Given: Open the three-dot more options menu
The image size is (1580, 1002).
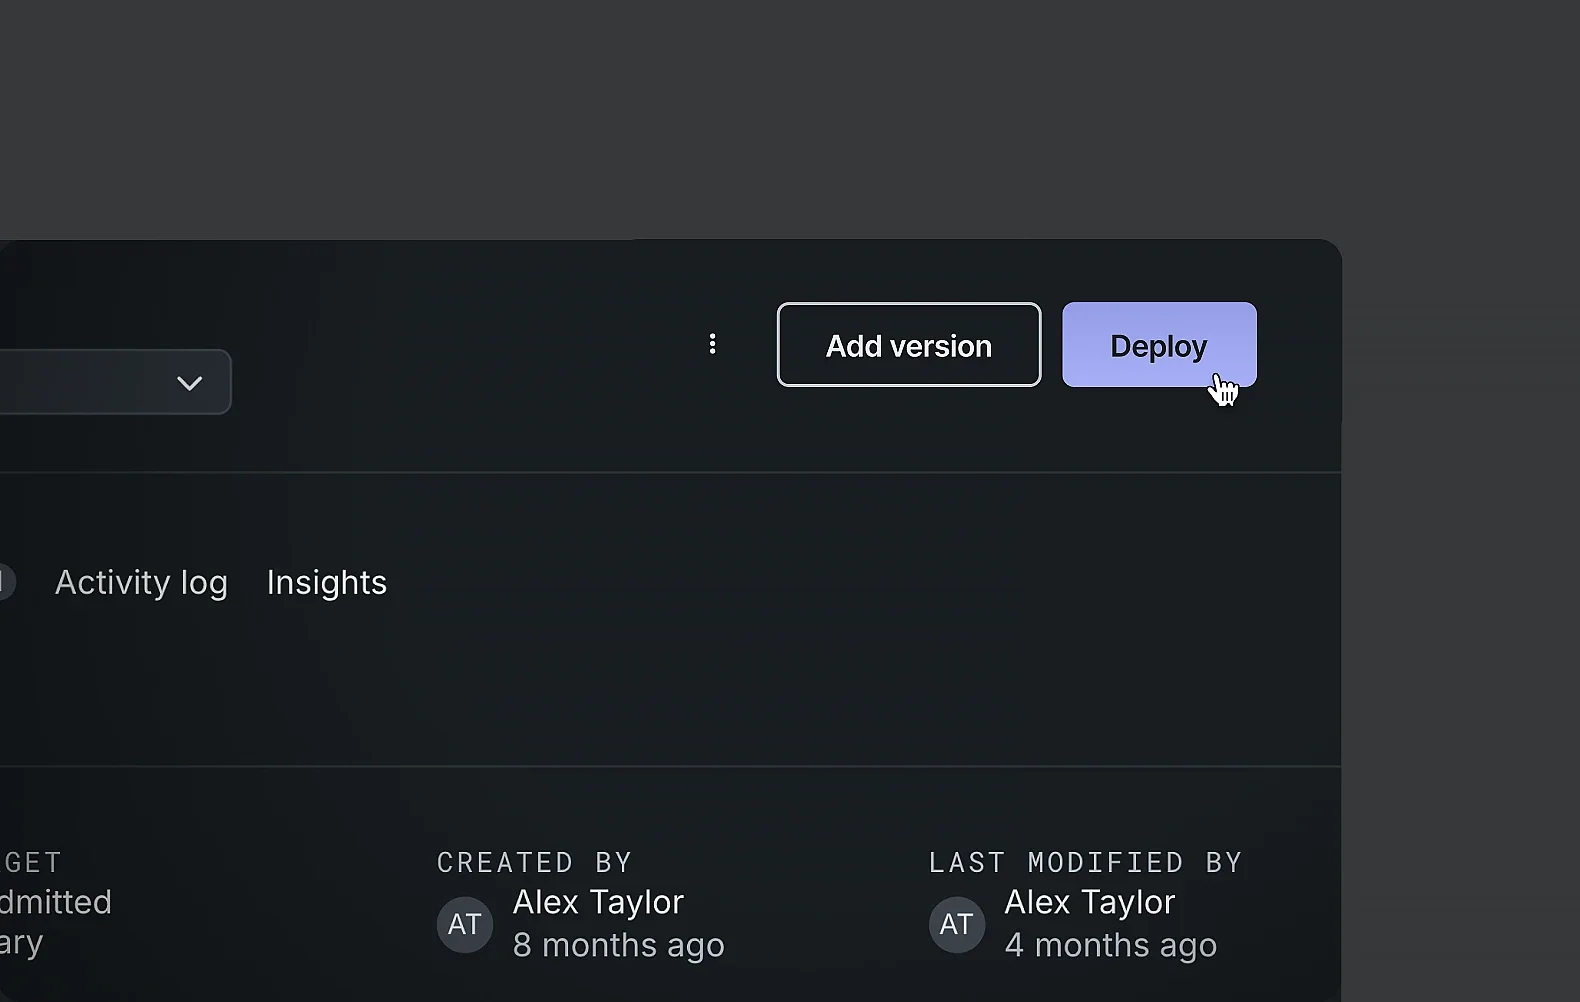Looking at the screenshot, I should pyautogui.click(x=712, y=344).
